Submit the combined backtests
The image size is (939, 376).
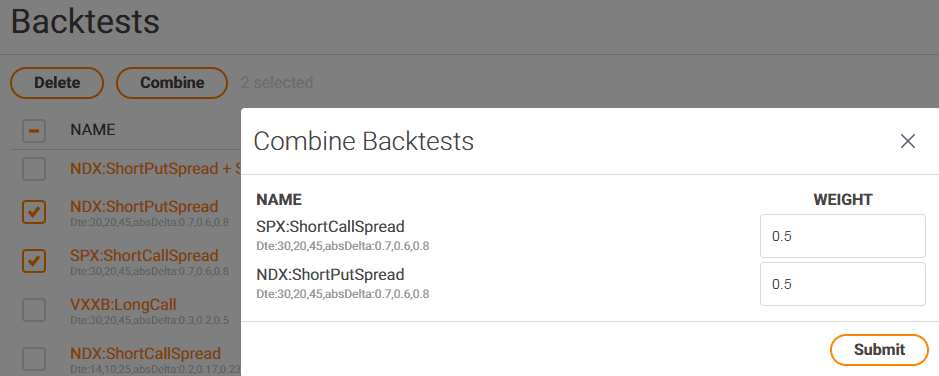click(x=879, y=350)
